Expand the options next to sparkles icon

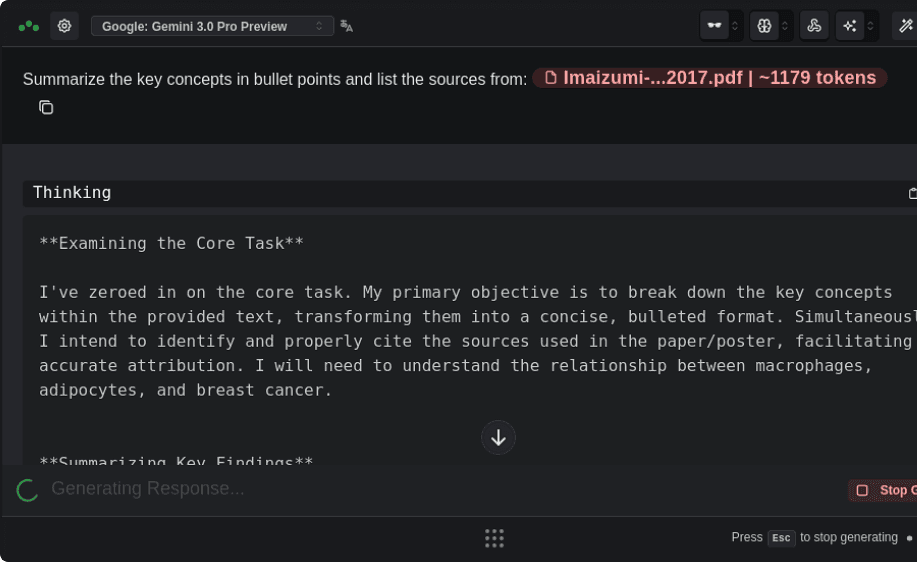[872, 26]
